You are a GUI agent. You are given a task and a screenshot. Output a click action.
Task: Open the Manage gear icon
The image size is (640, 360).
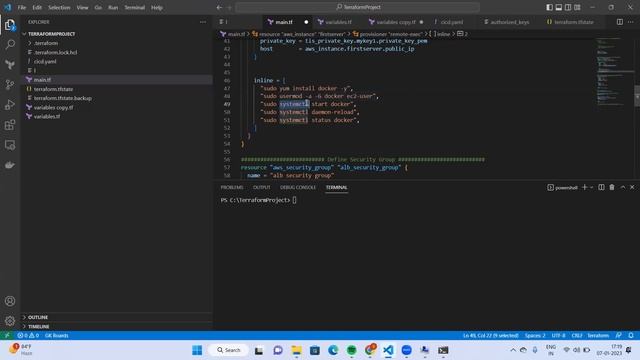[10, 321]
